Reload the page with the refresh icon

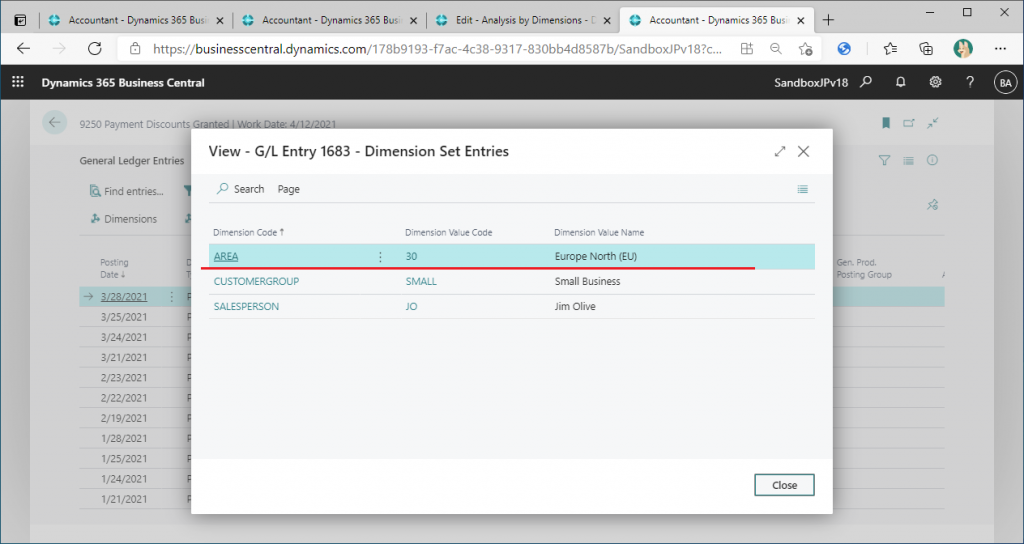(x=95, y=48)
